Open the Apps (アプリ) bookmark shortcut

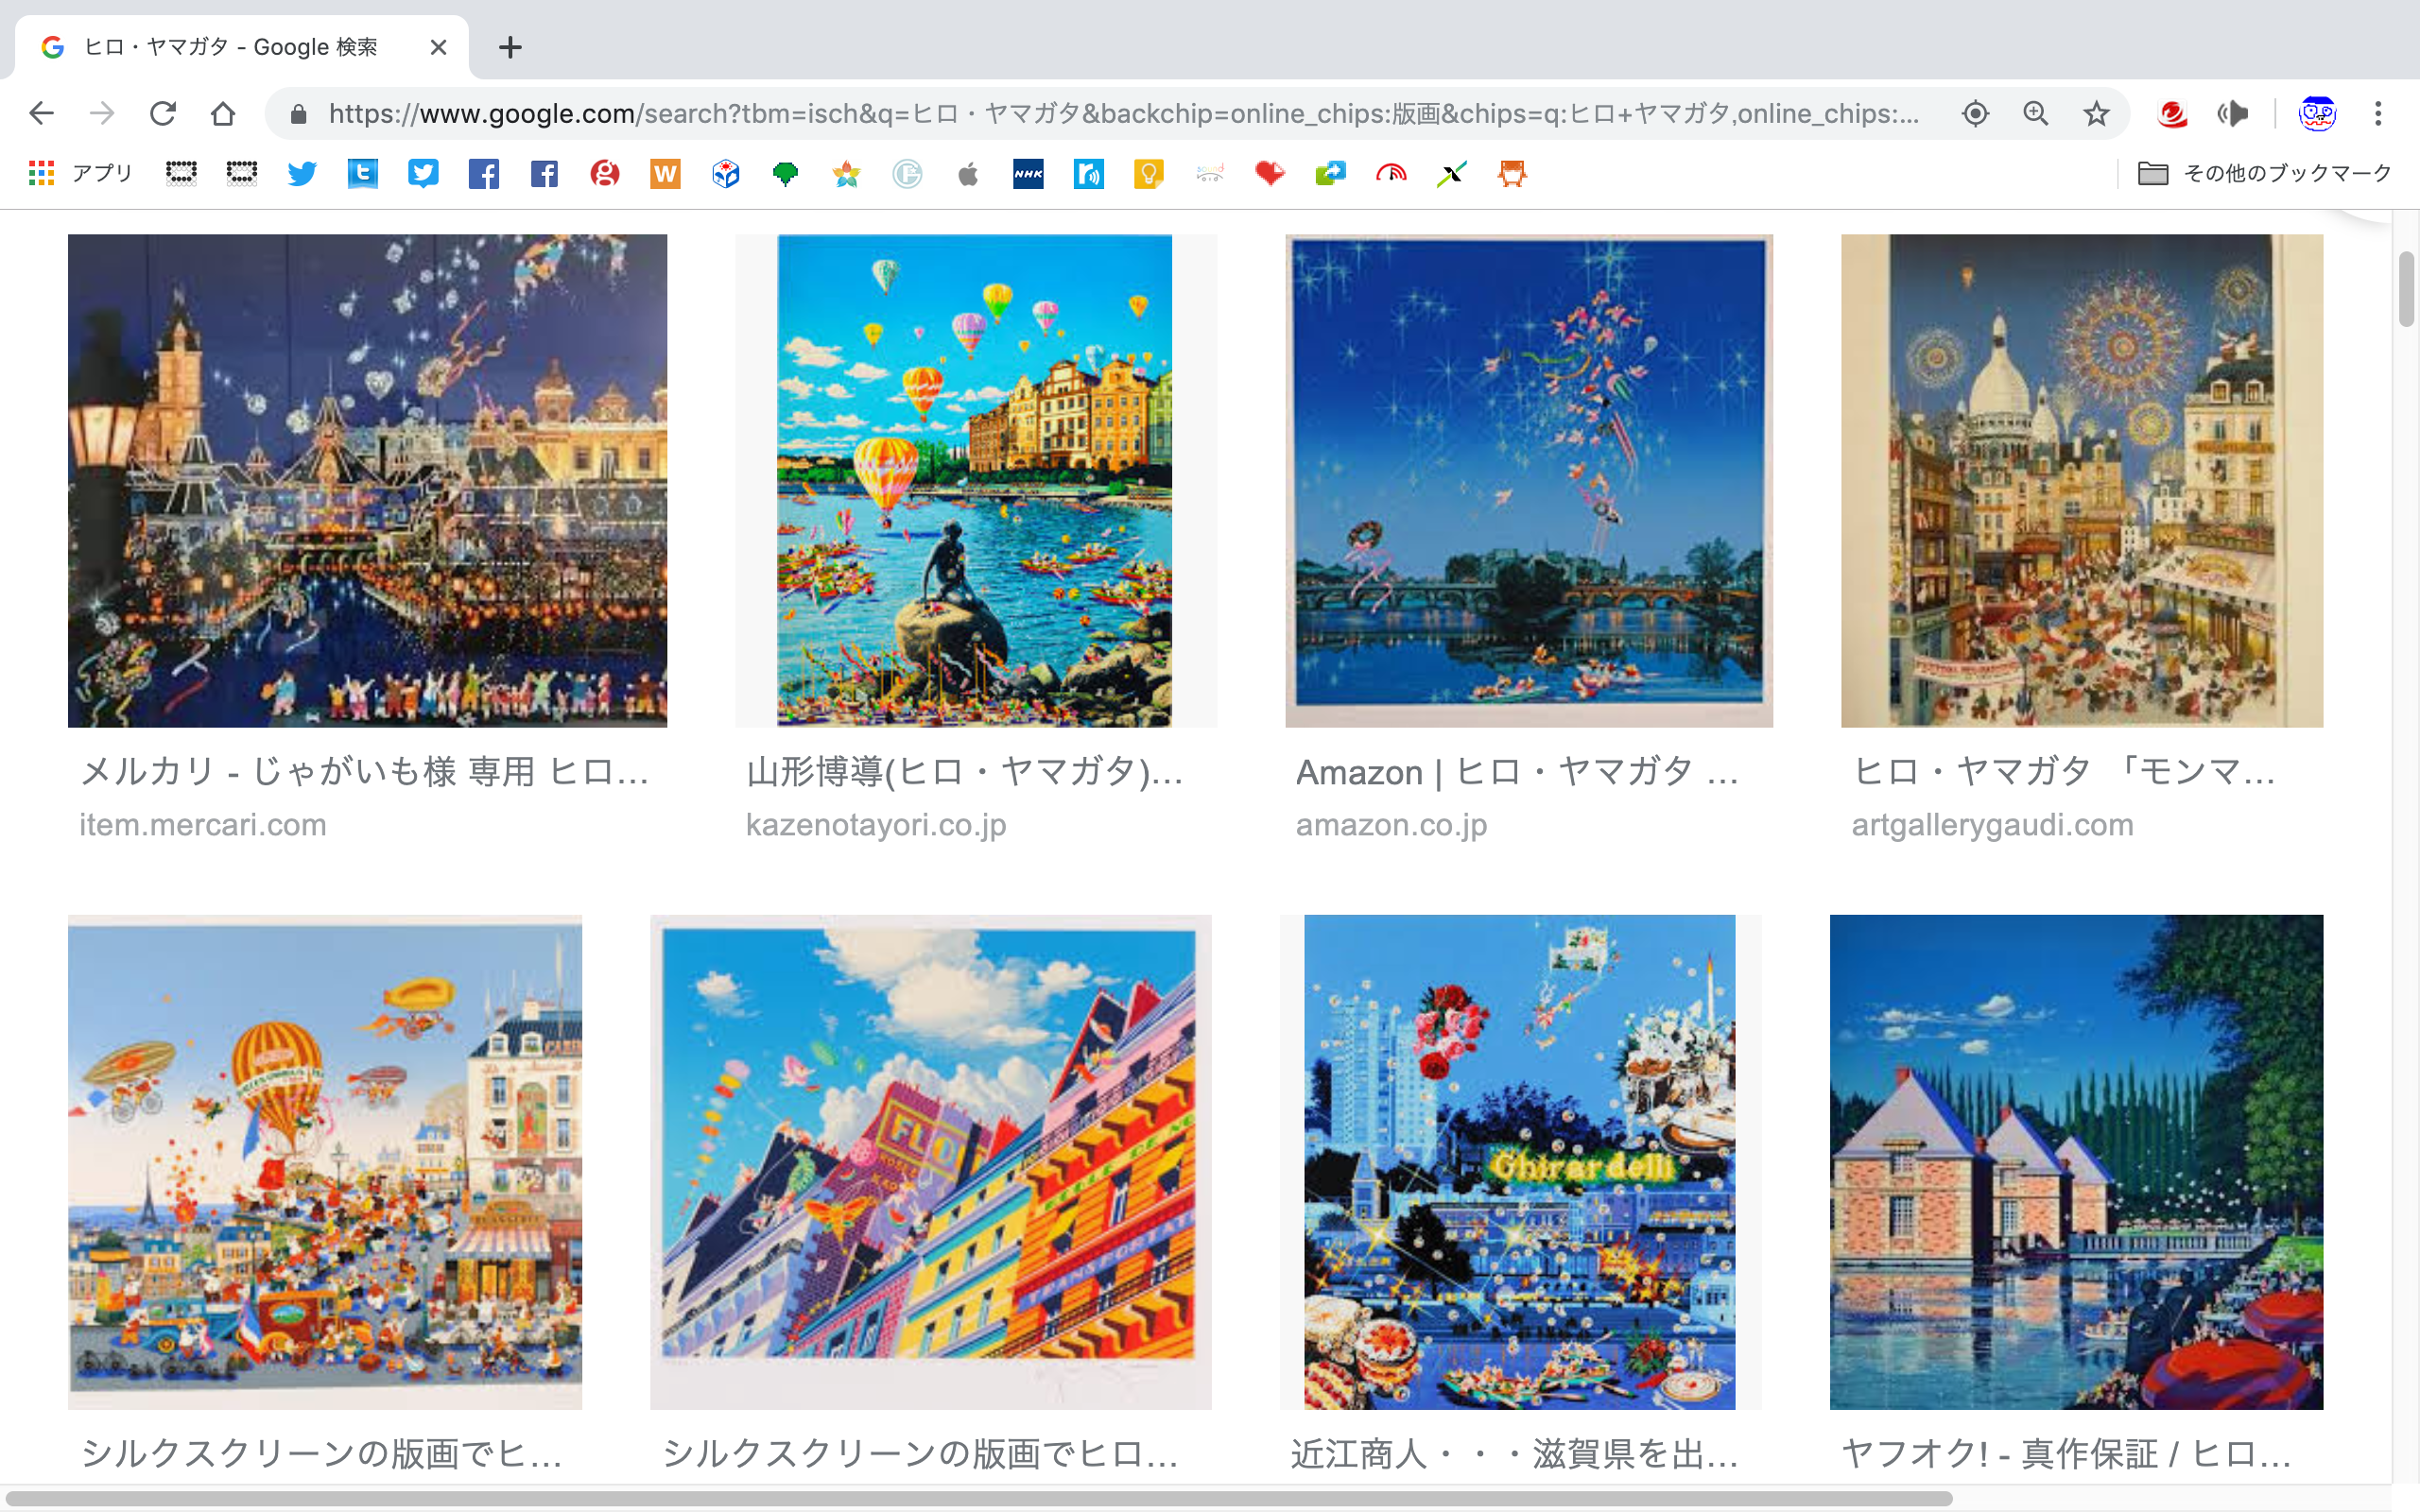(81, 174)
